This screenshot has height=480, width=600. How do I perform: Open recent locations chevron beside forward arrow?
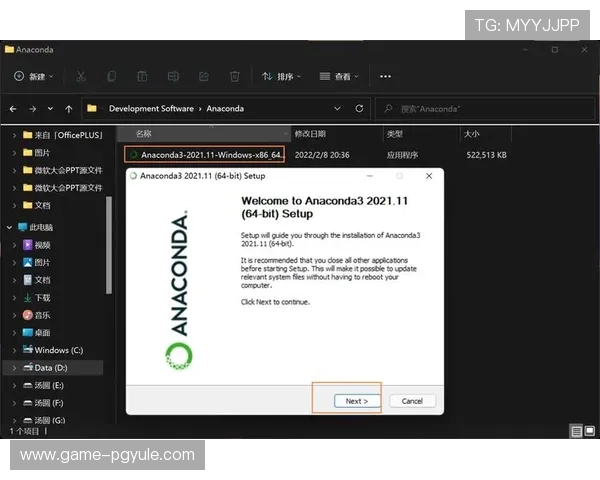point(50,109)
